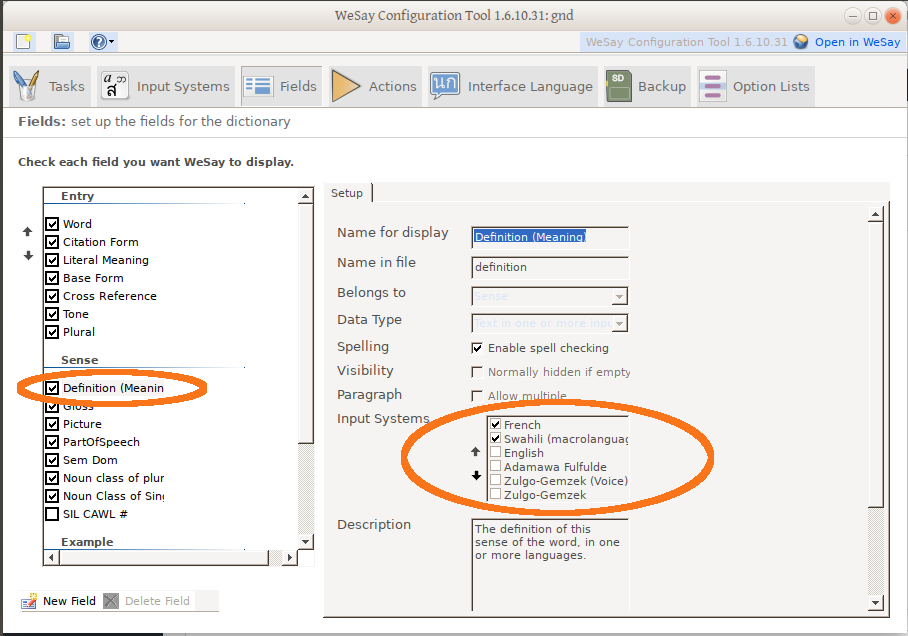Move selected field down with arrow

coord(28,255)
